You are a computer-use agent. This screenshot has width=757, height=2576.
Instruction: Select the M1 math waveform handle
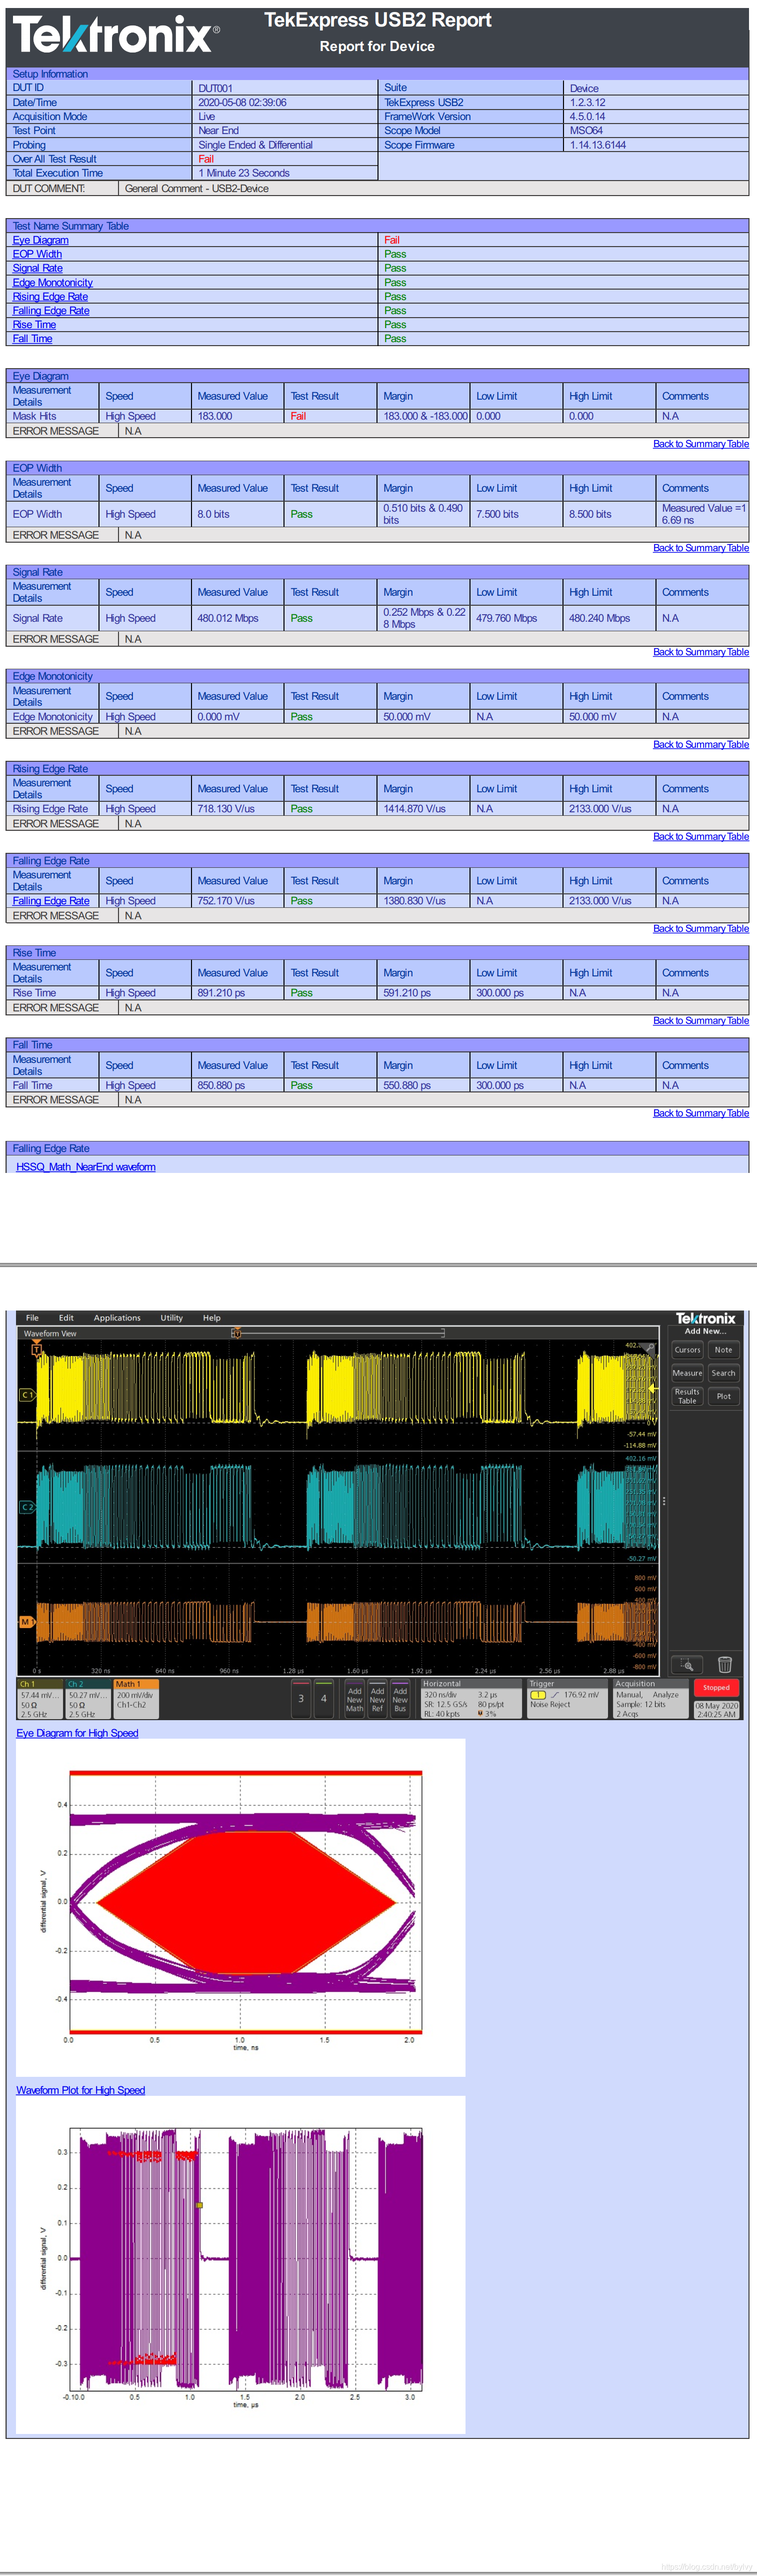click(x=27, y=1622)
